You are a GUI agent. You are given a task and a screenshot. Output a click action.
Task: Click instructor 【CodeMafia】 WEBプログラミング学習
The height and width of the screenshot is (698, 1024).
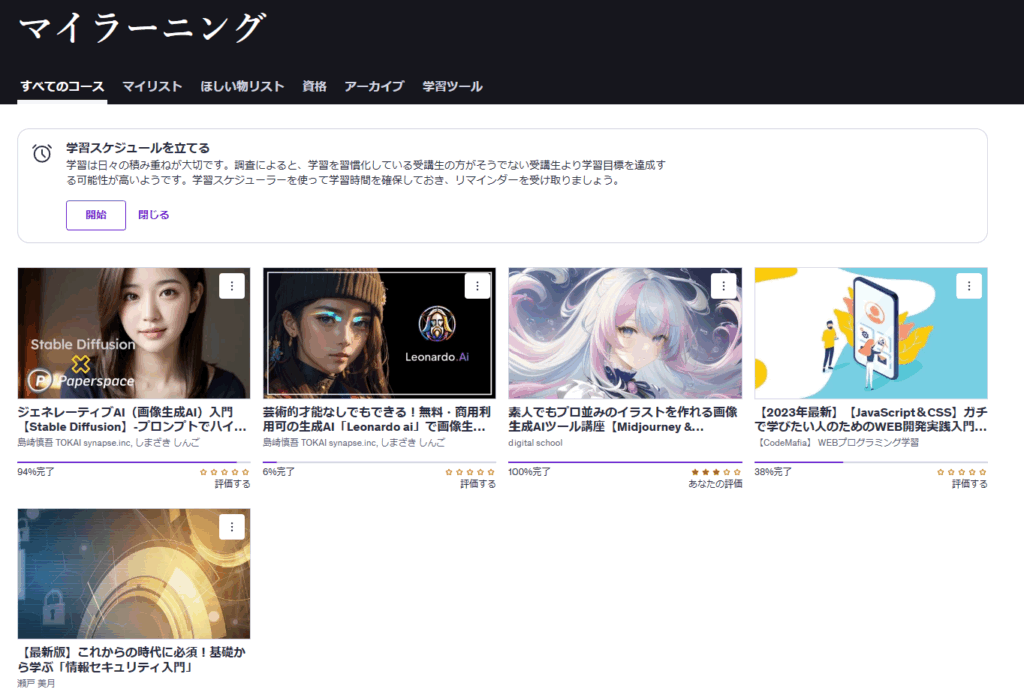pyautogui.click(x=837, y=443)
